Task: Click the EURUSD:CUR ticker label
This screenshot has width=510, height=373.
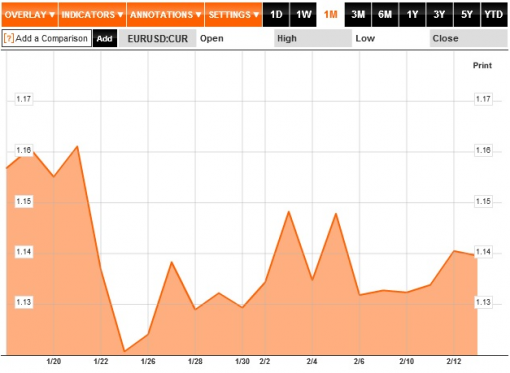Action: tap(158, 38)
